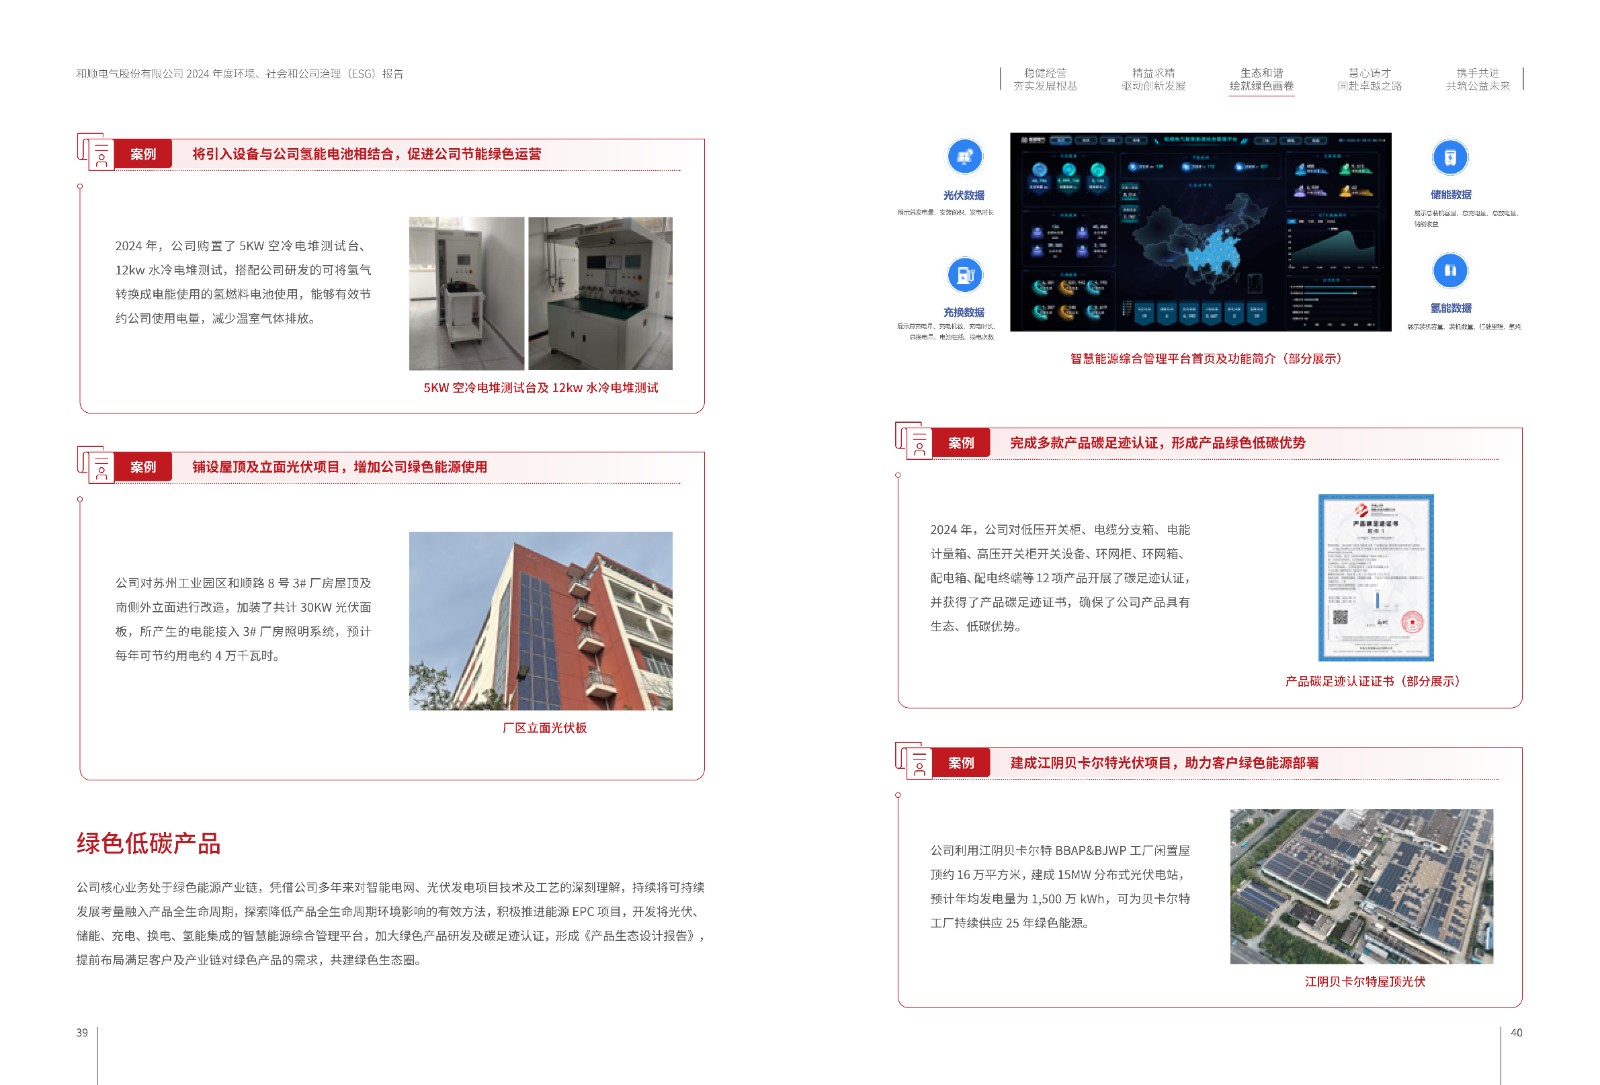This screenshot has height=1085, width=1600.
Task: Click the case document icon beside 铺设屋顶及立面光伏项目
Action: 97,466
